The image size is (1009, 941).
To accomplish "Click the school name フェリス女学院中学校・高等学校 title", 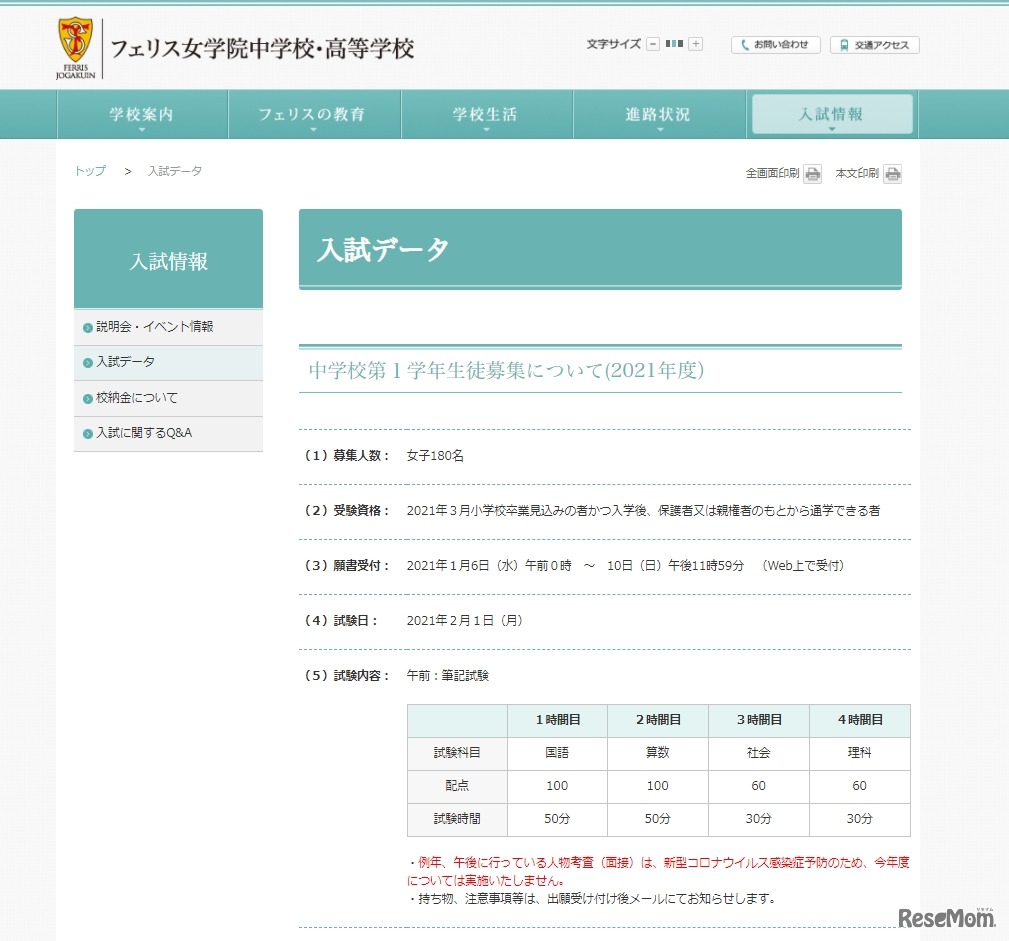I will pos(262,49).
